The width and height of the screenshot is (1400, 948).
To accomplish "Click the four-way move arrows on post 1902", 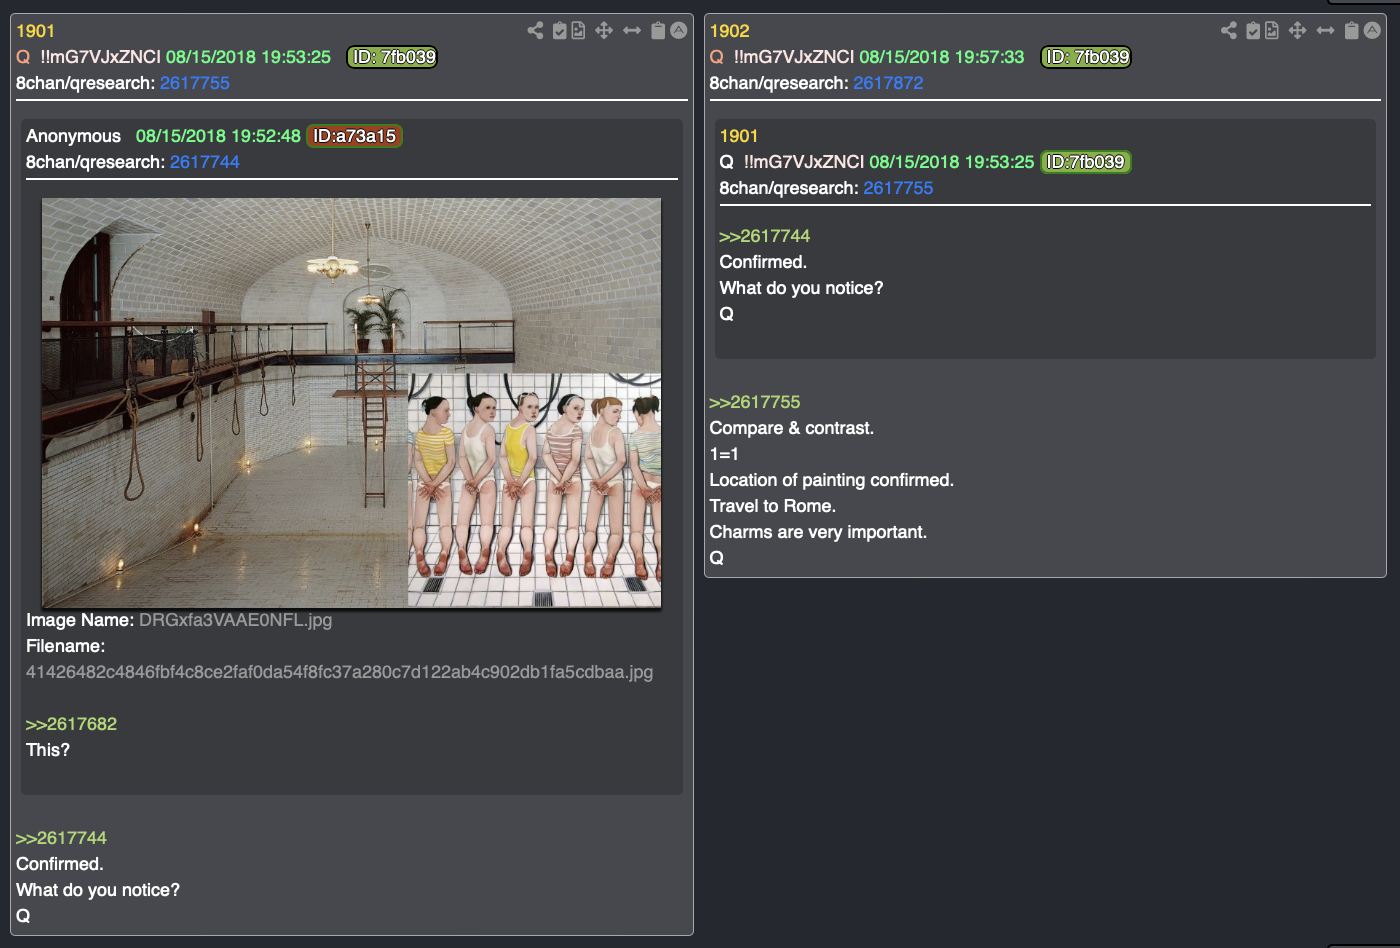I will (1297, 31).
